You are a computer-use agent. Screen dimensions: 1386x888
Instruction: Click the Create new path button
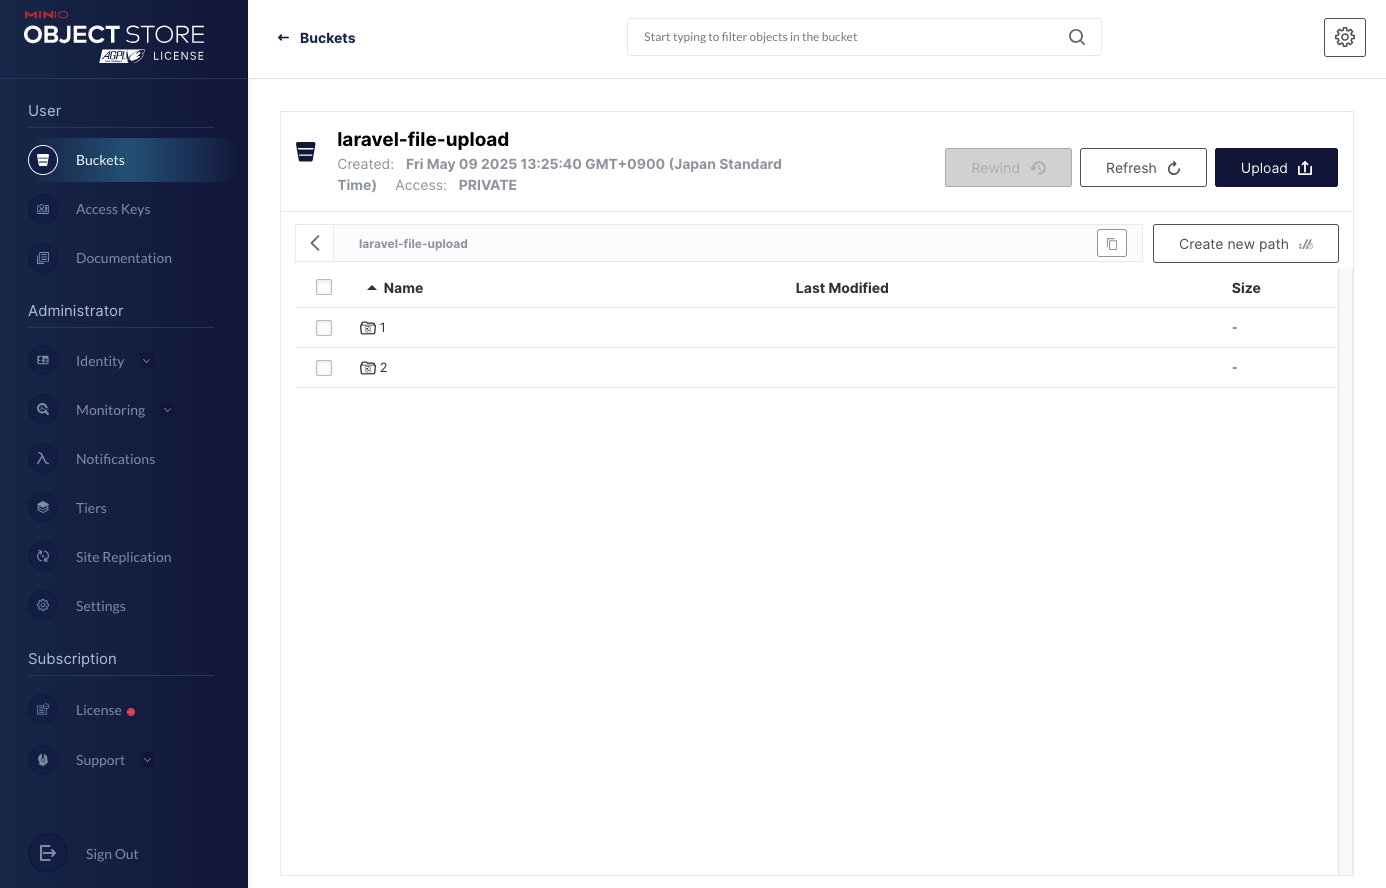(1246, 244)
